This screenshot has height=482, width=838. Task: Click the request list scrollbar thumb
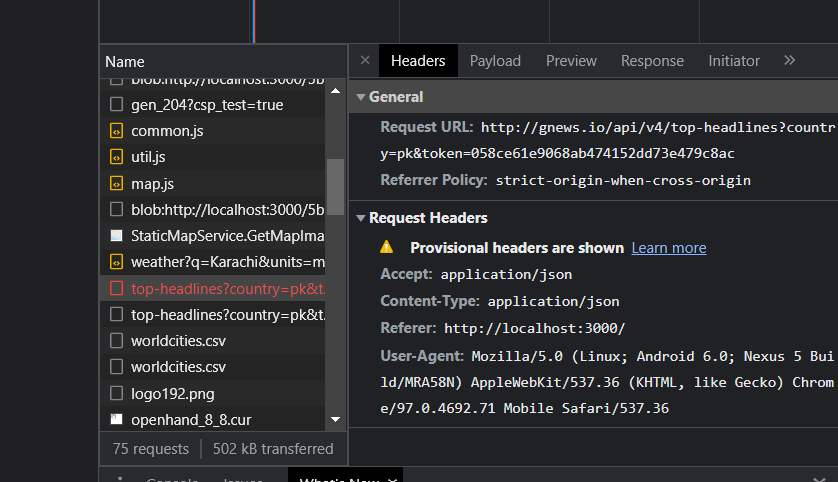[x=336, y=186]
